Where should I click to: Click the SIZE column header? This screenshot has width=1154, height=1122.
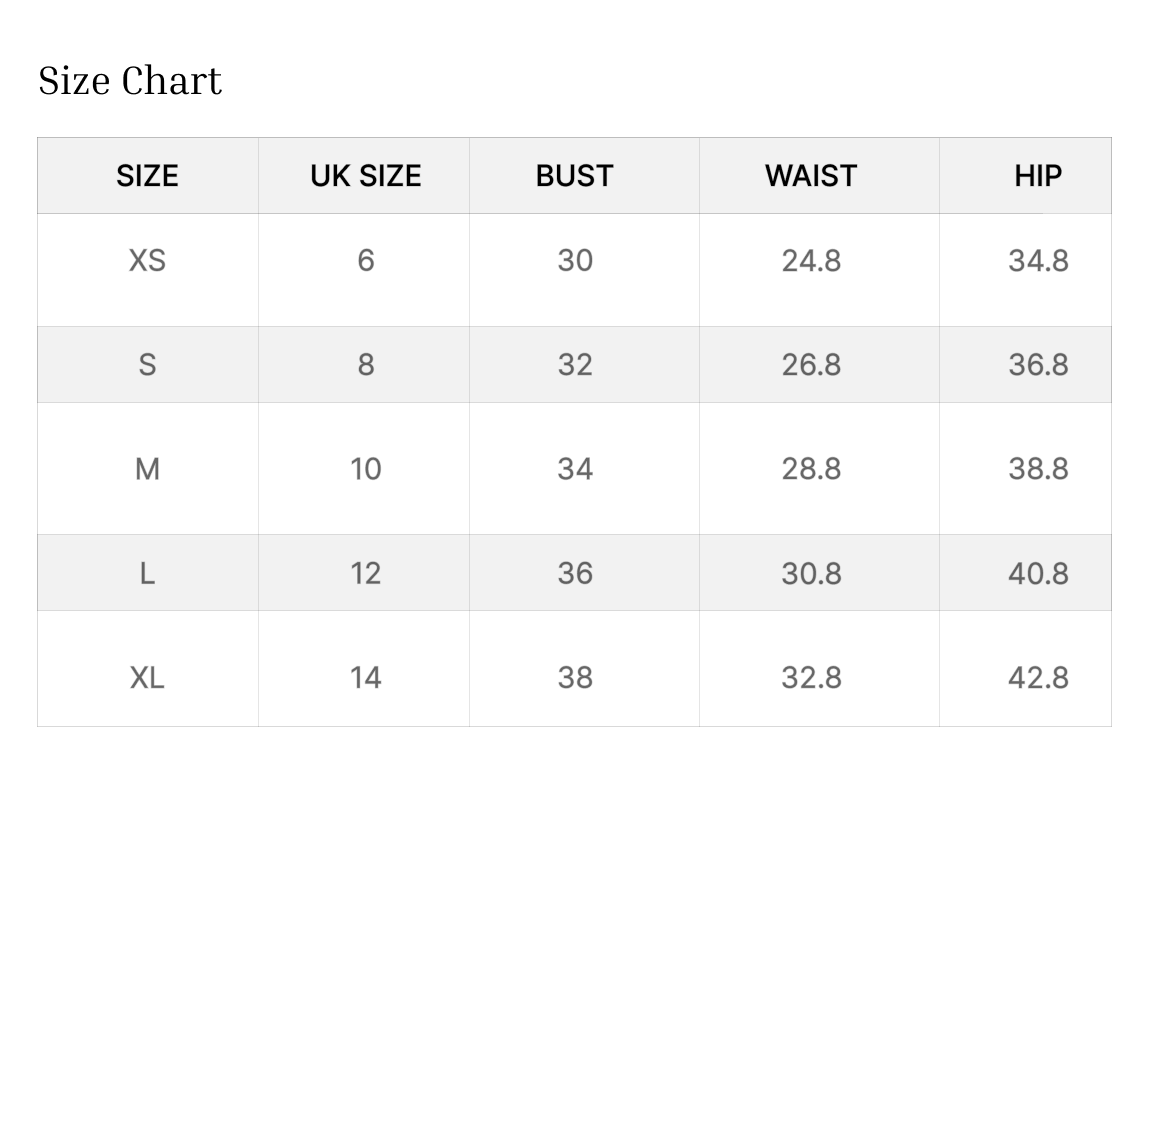point(147,176)
